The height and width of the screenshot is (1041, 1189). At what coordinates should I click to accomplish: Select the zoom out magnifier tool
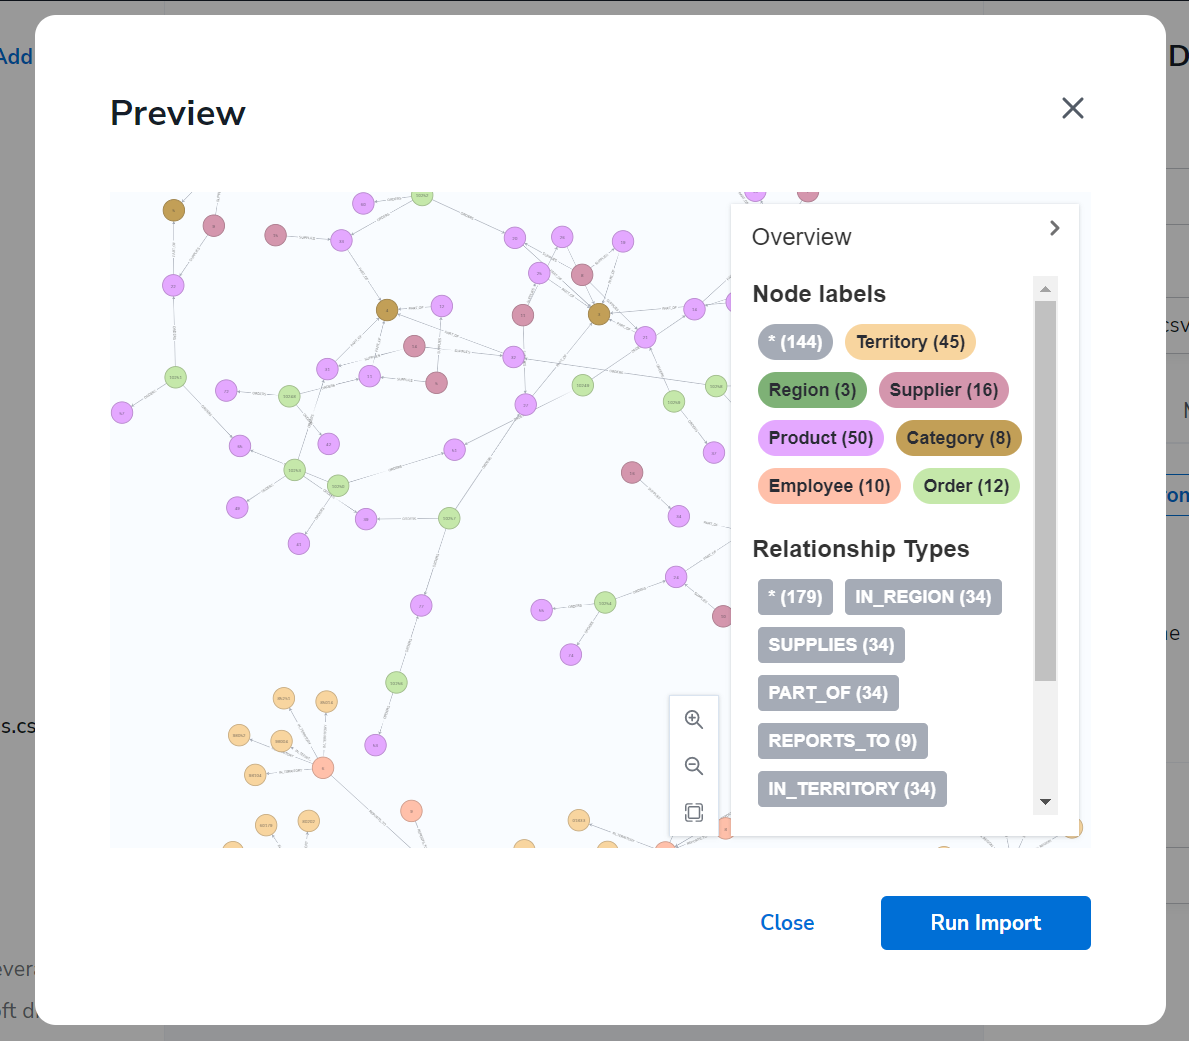[x=694, y=766]
